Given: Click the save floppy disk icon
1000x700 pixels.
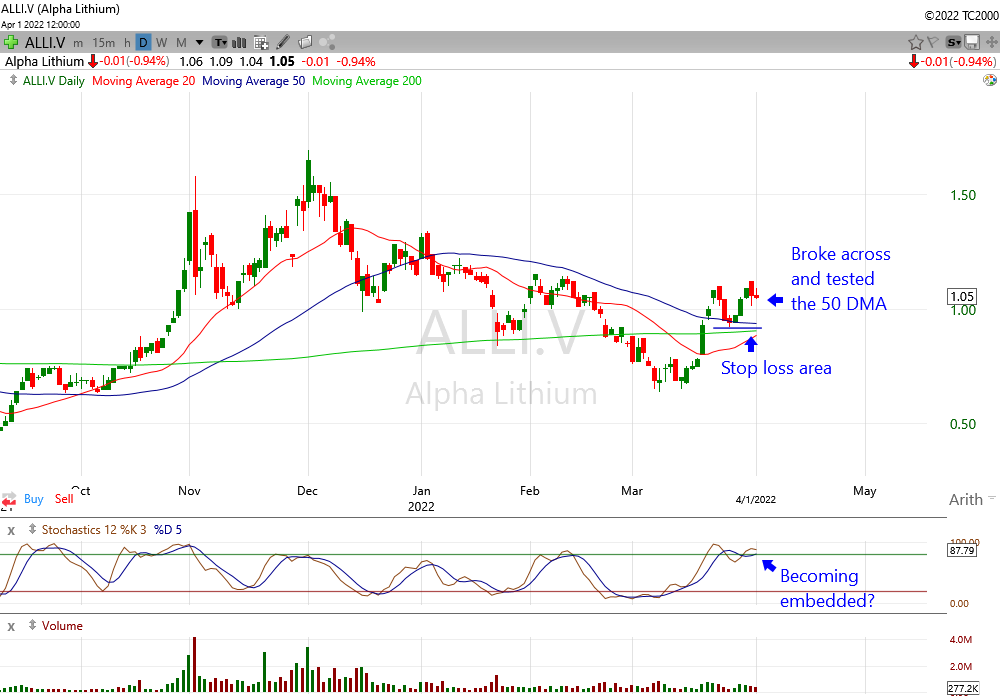Looking at the screenshot, I should (x=972, y=43).
